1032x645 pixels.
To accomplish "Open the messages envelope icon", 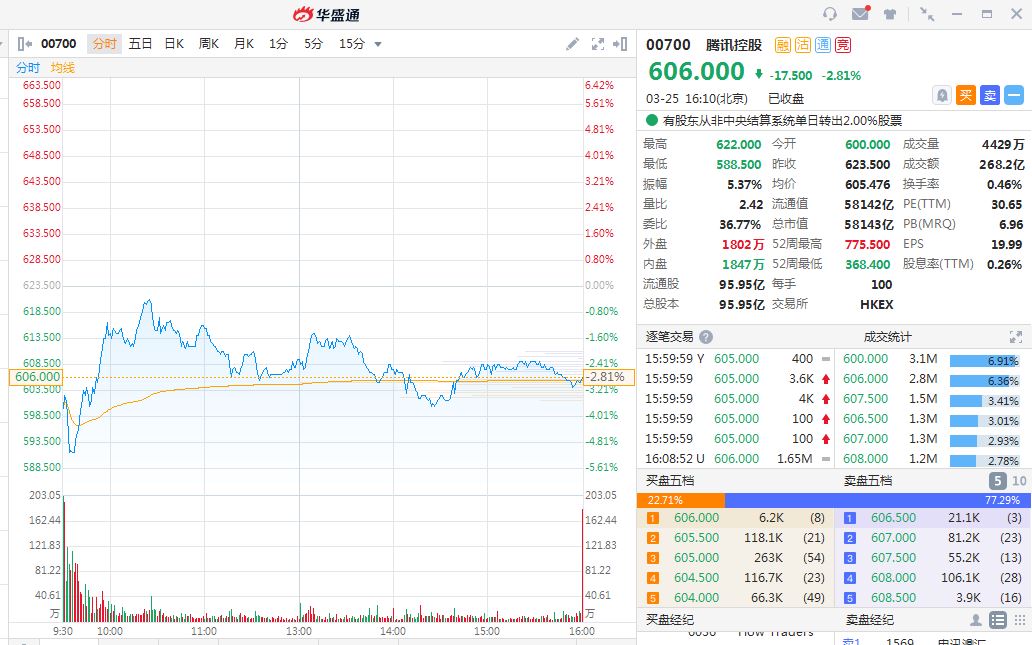I will pyautogui.click(x=860, y=14).
